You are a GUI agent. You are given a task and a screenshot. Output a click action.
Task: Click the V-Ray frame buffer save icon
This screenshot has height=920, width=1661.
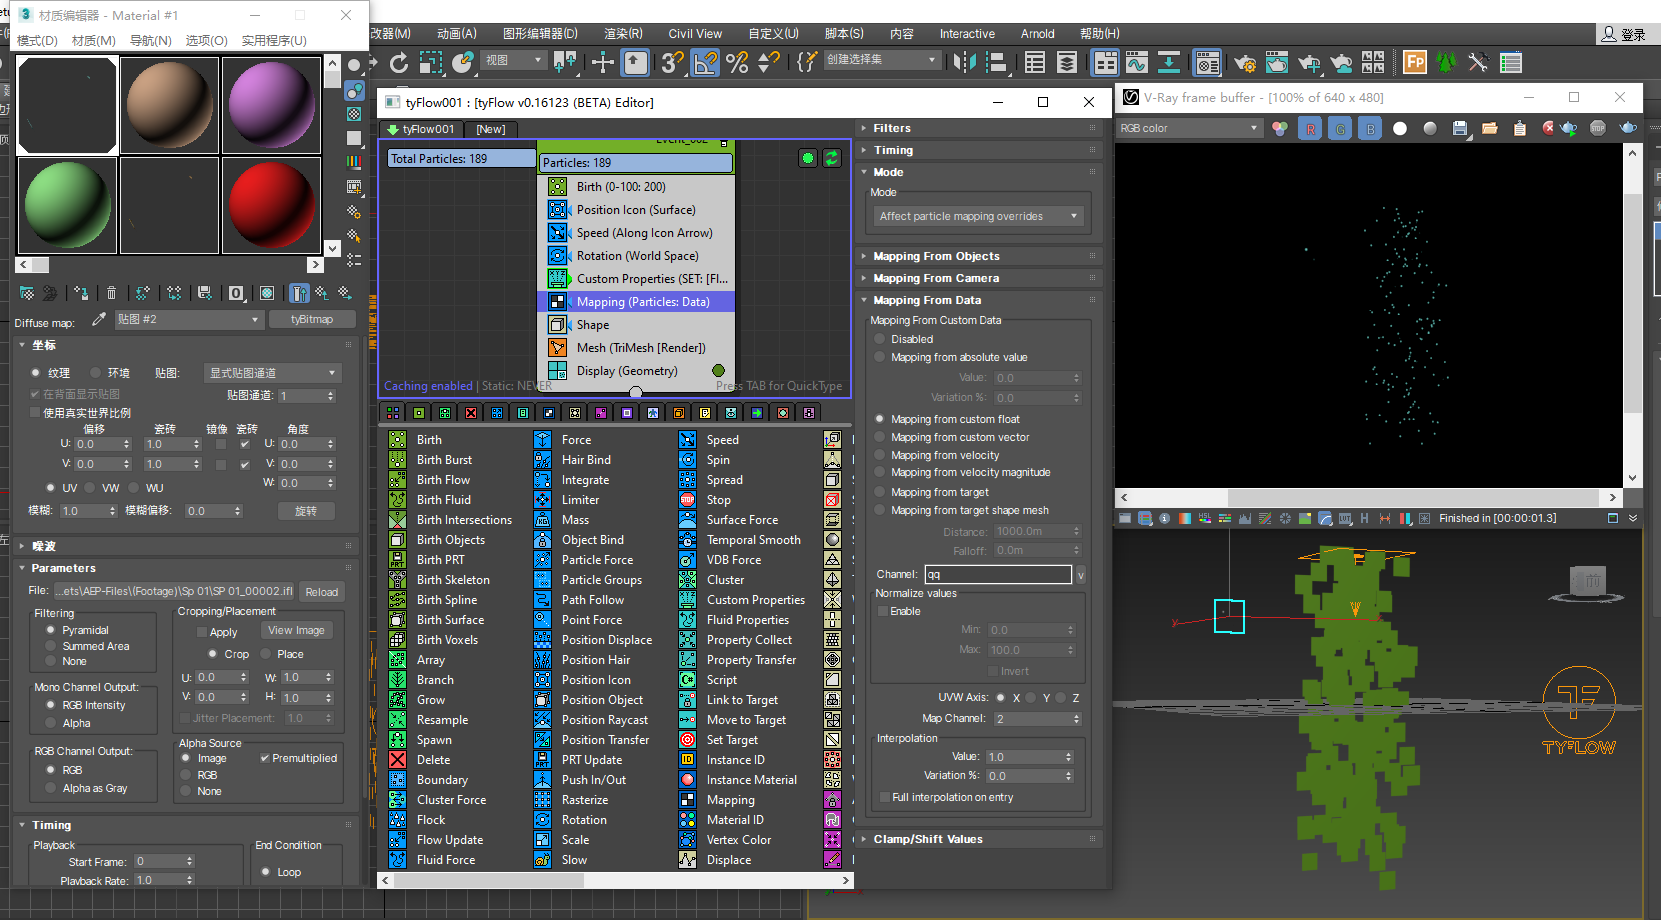click(x=1460, y=128)
